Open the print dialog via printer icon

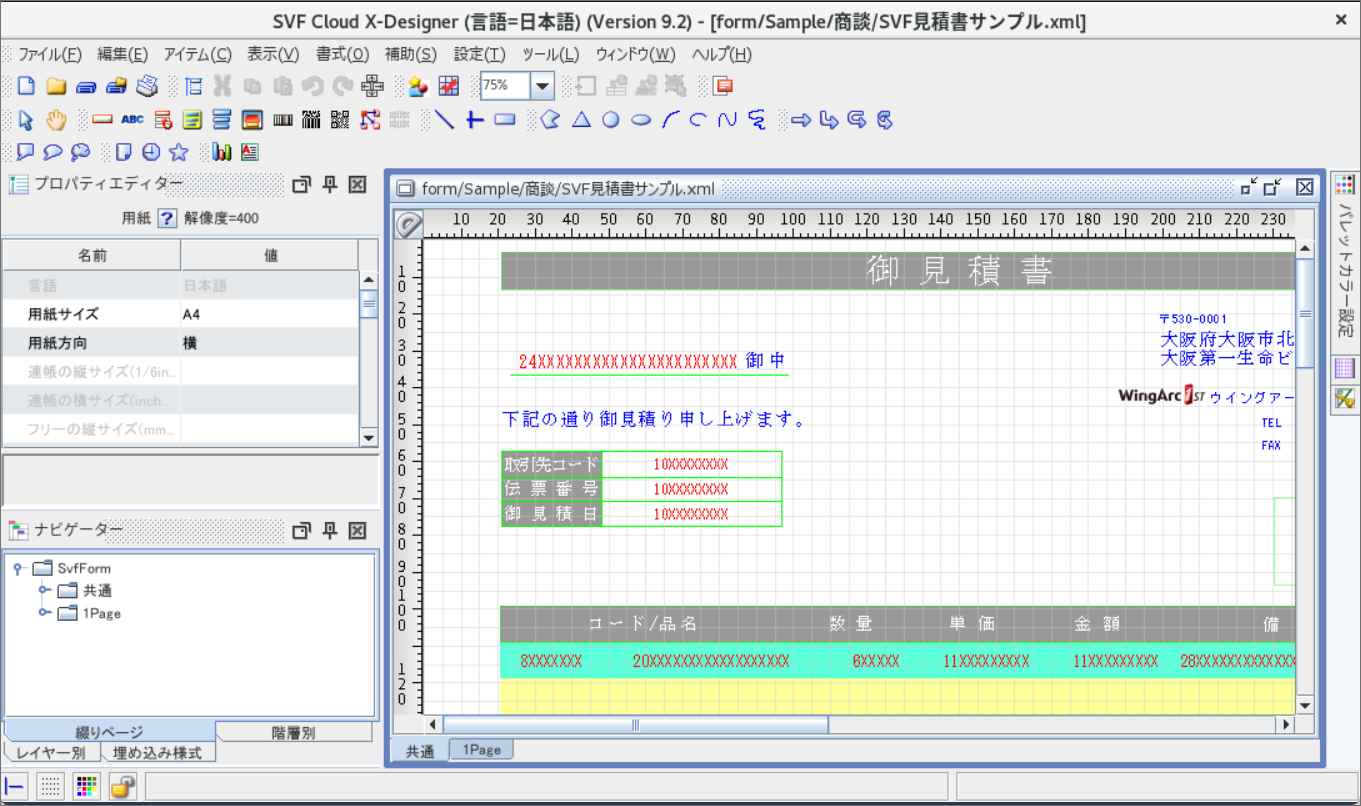pos(145,87)
